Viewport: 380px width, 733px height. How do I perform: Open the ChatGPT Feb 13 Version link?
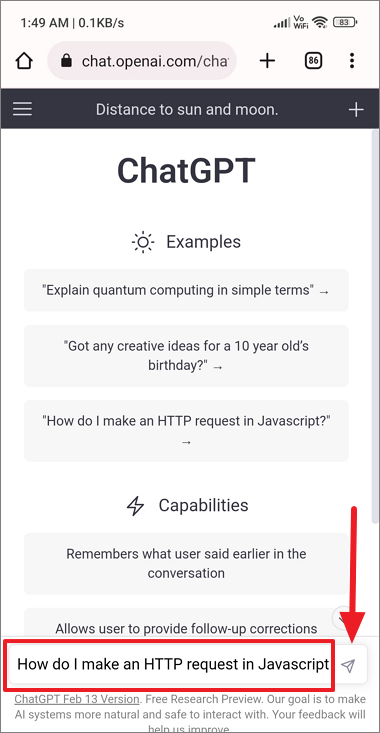point(77,699)
